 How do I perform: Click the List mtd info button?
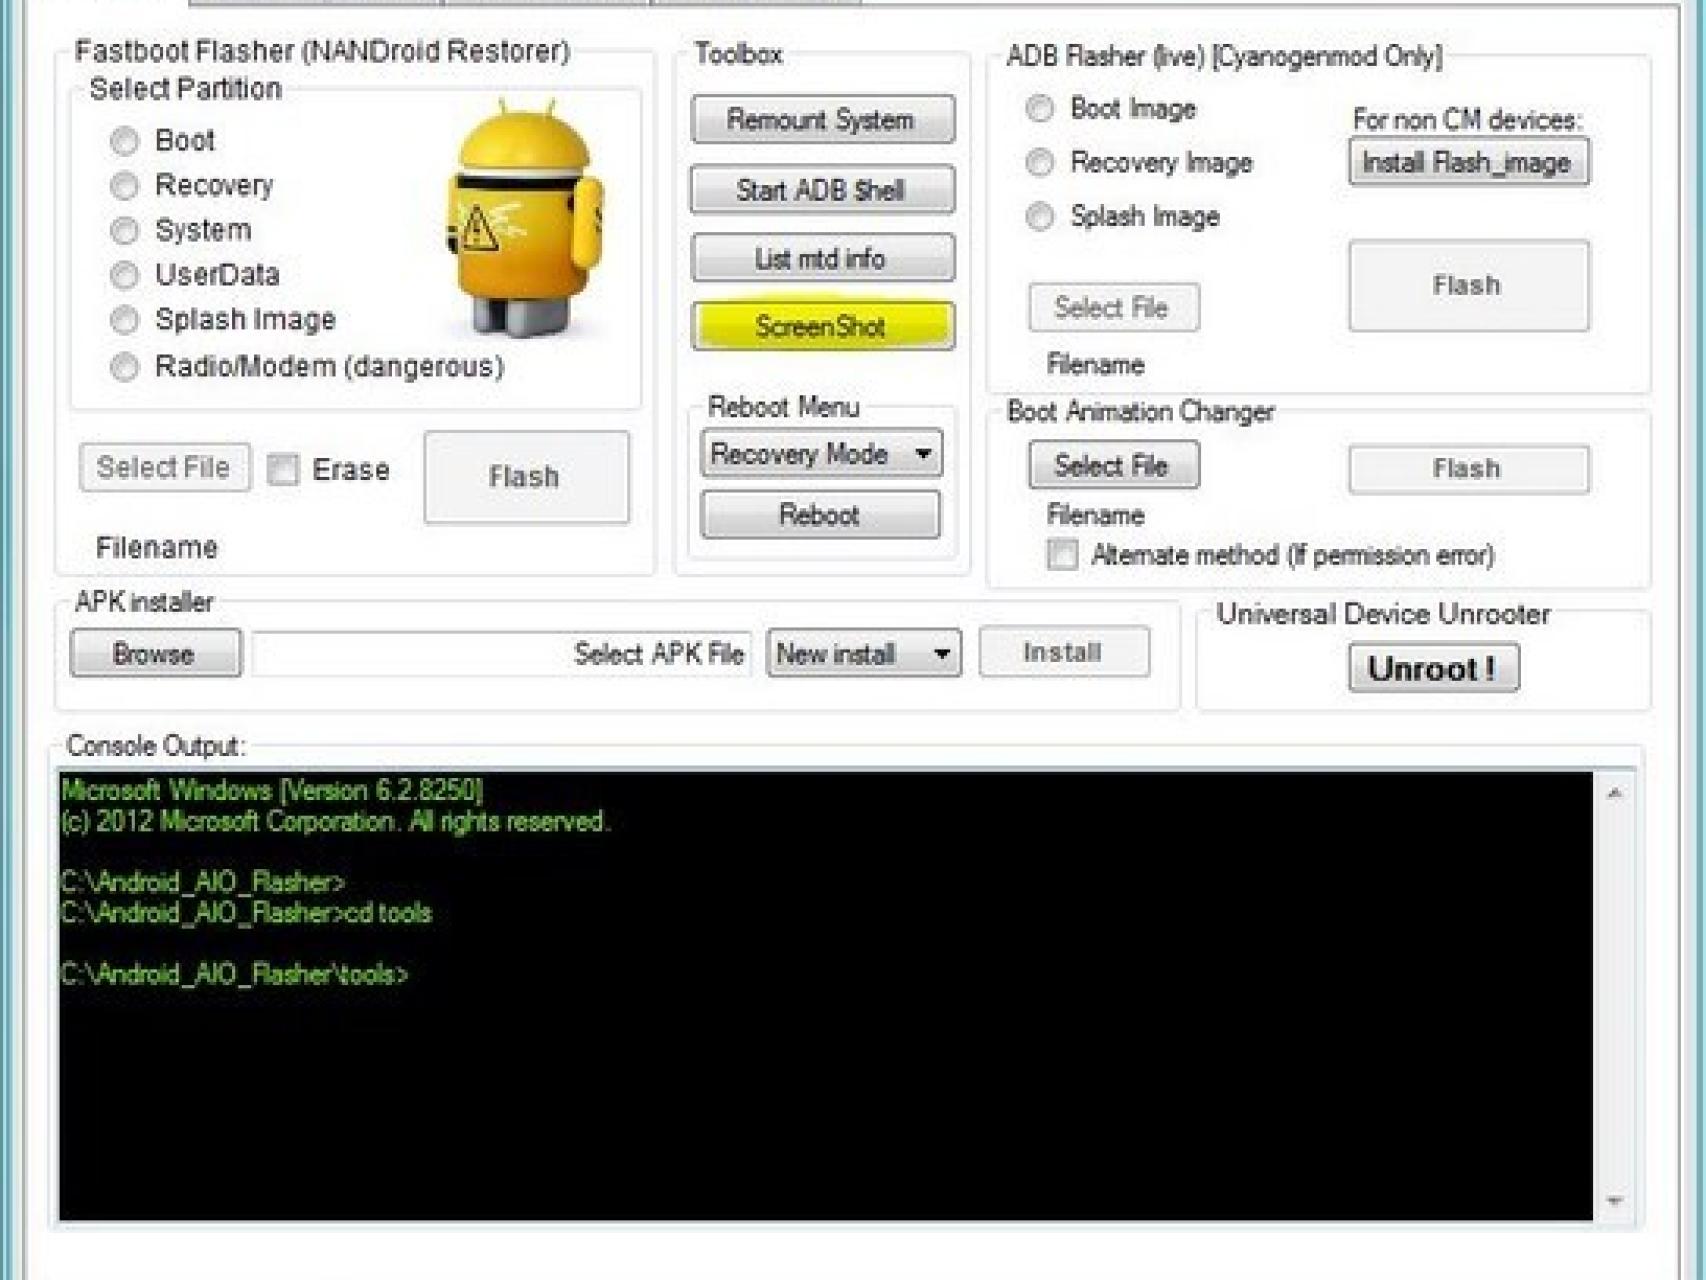pos(821,259)
